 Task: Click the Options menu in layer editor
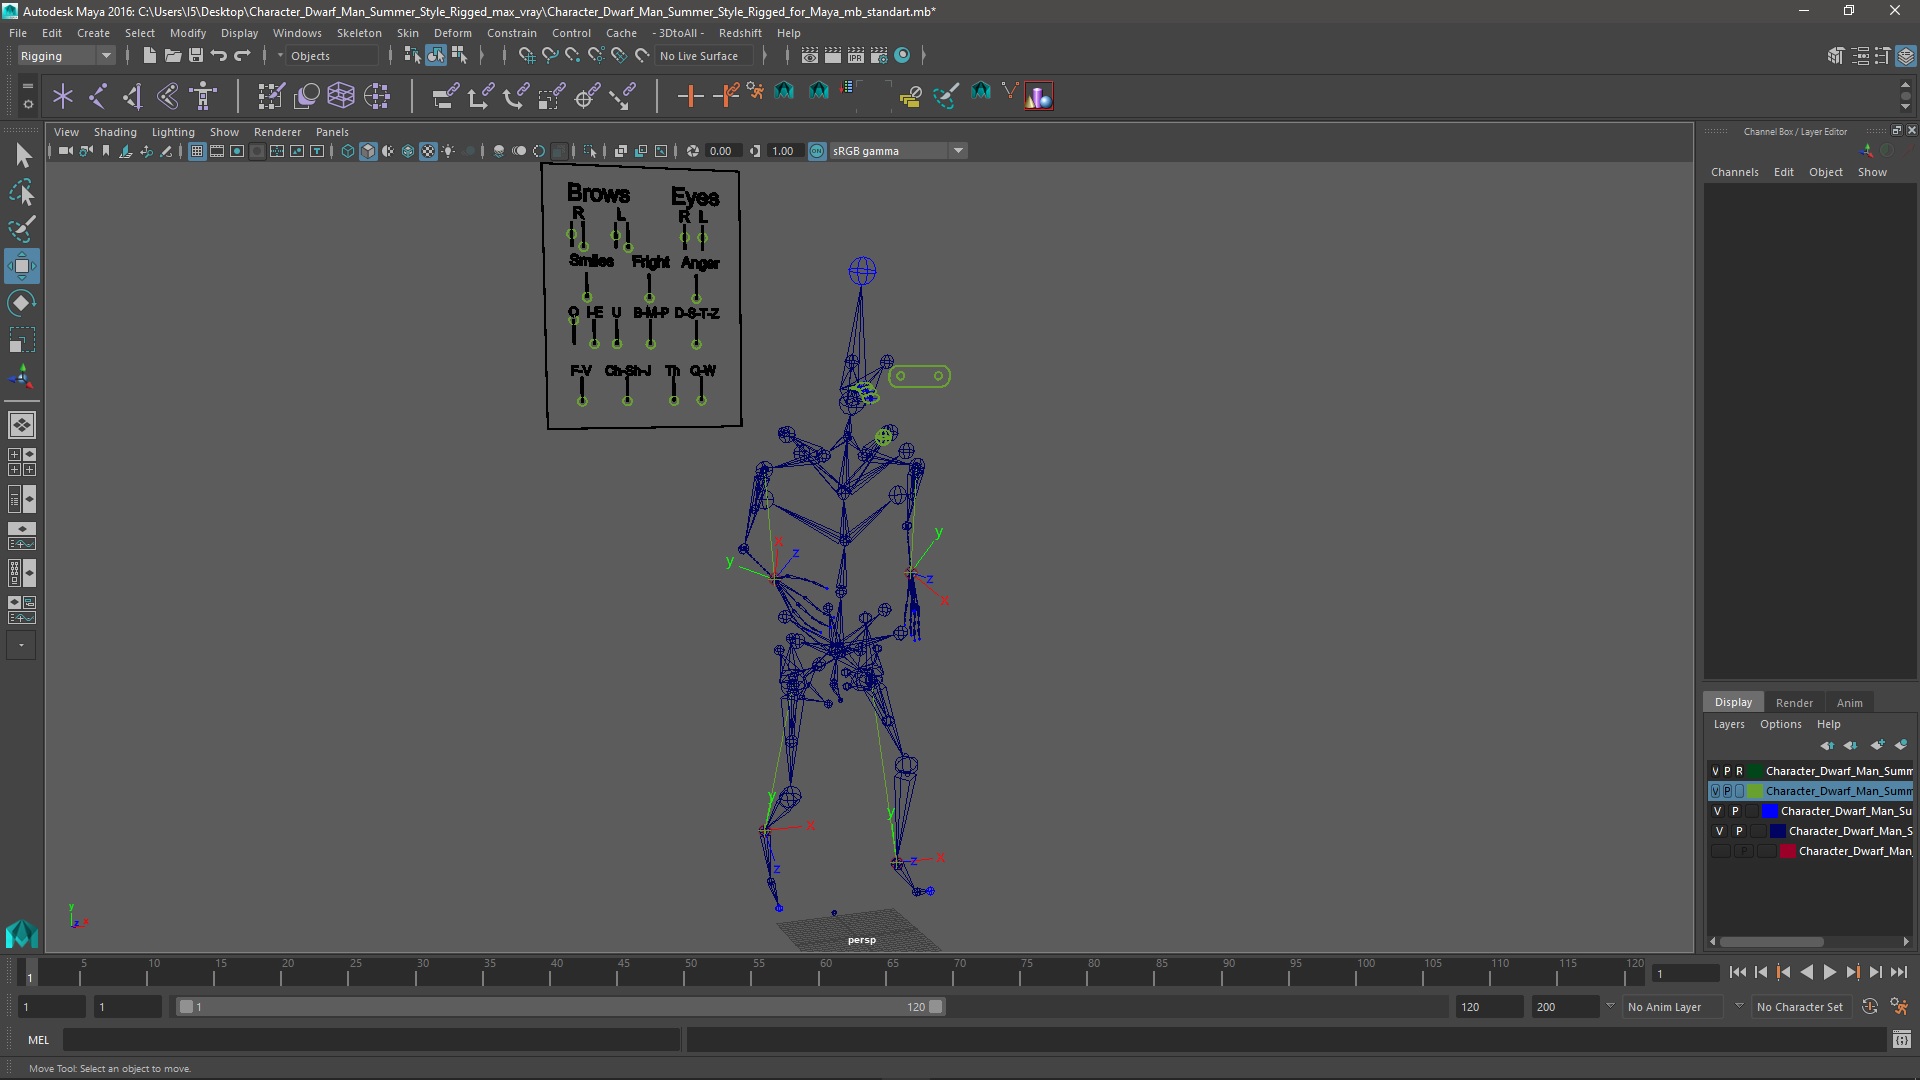pos(1780,724)
